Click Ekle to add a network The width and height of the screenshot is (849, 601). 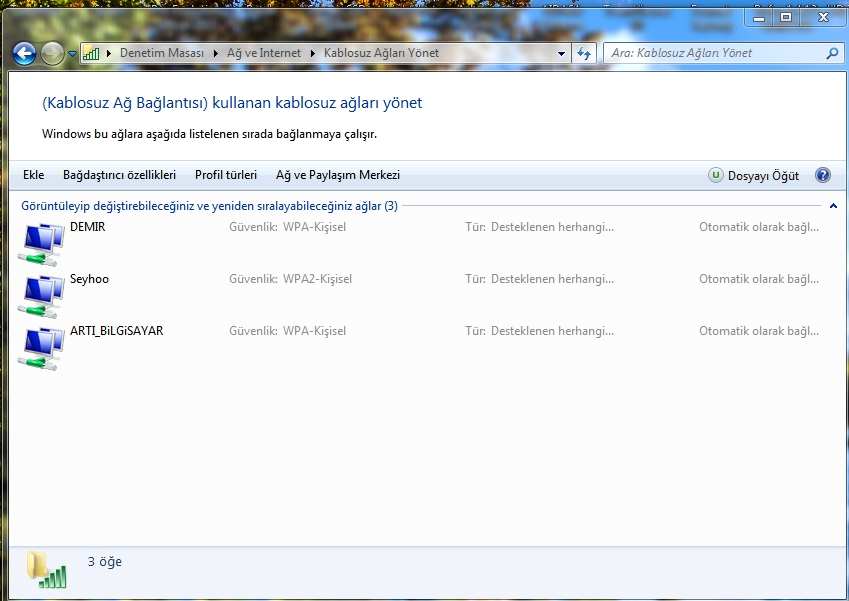(34, 175)
